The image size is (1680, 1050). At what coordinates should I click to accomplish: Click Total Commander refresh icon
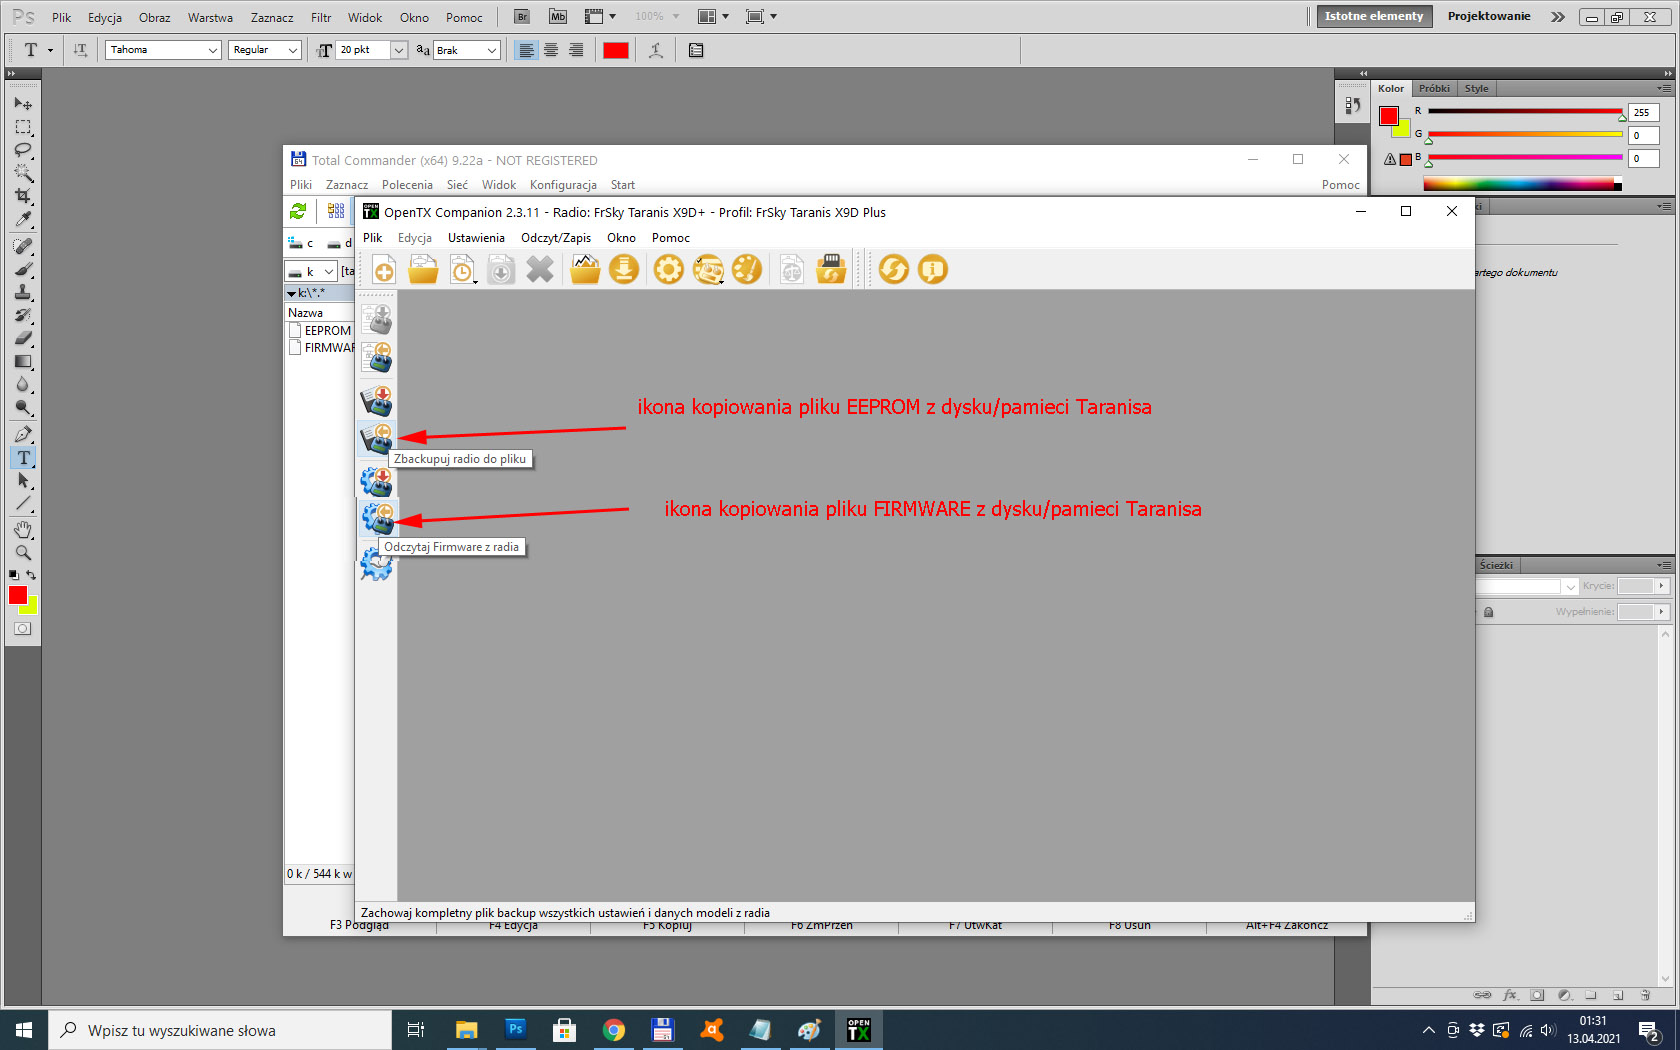(x=298, y=211)
